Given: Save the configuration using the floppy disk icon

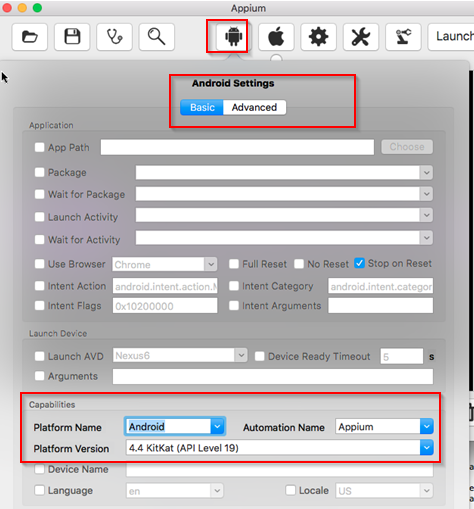Looking at the screenshot, I should (72, 37).
